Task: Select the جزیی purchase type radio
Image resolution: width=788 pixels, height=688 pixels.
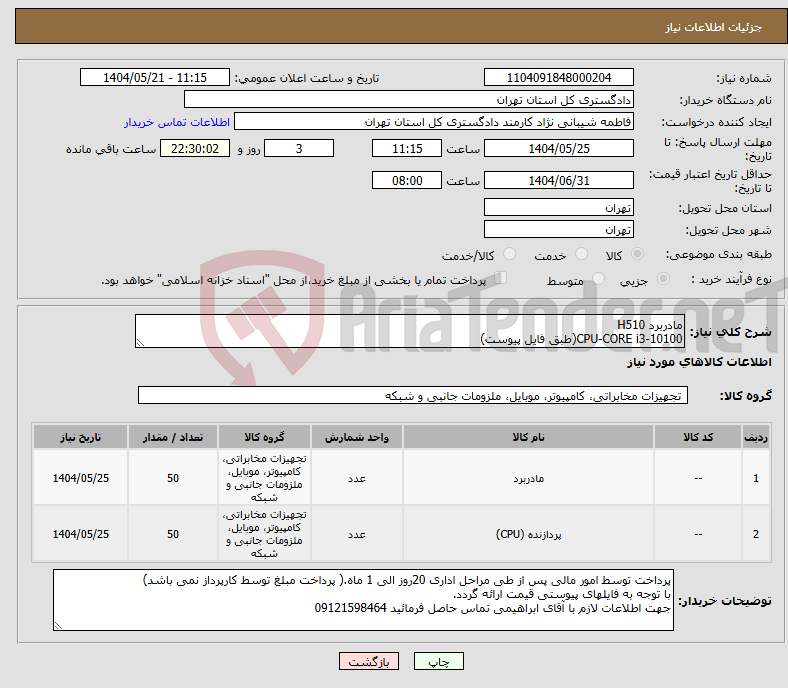Action: pyautogui.click(x=663, y=278)
